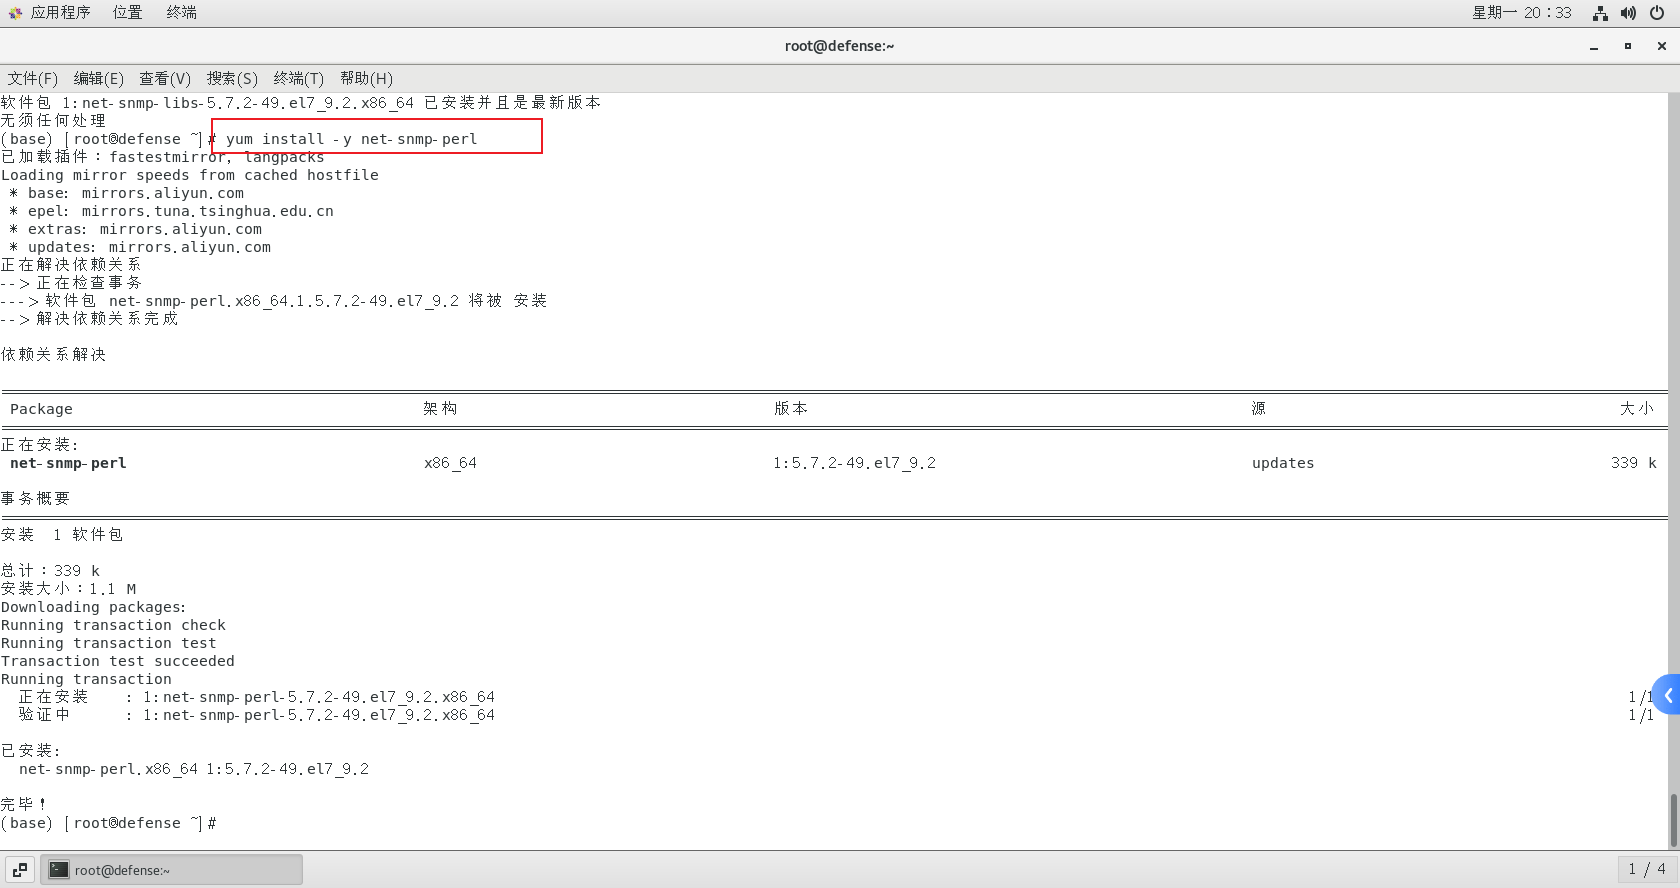1680x888 pixels.
Task: Click the 大小 column header
Action: (x=1637, y=408)
